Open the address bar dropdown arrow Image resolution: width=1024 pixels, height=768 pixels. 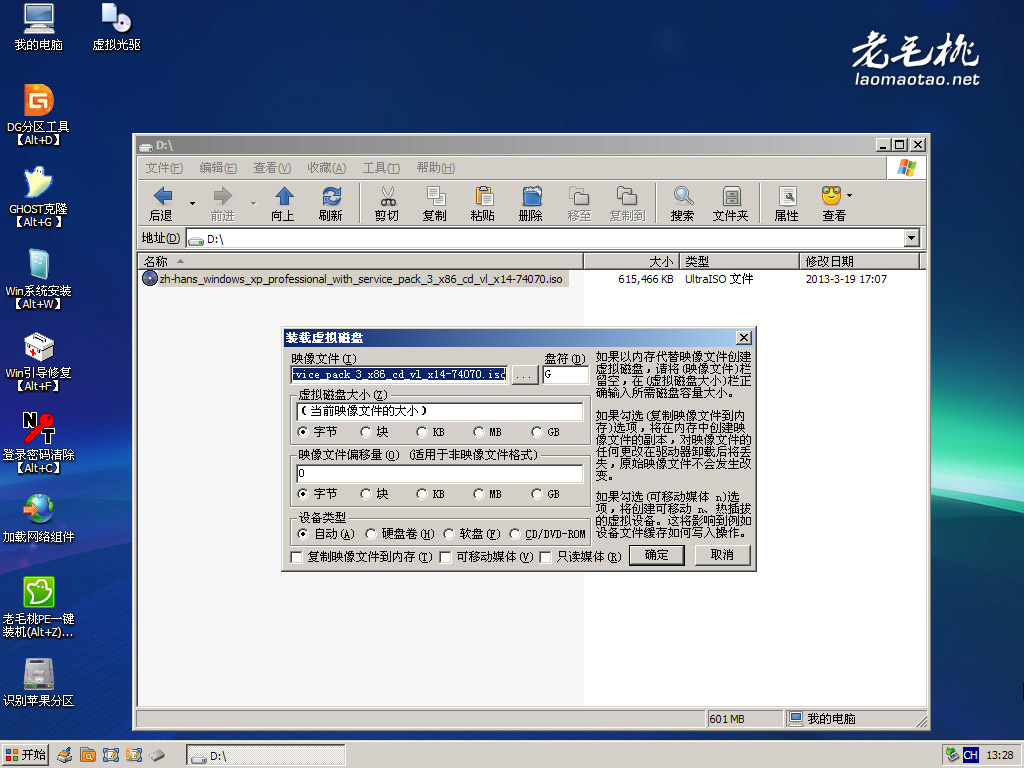912,238
